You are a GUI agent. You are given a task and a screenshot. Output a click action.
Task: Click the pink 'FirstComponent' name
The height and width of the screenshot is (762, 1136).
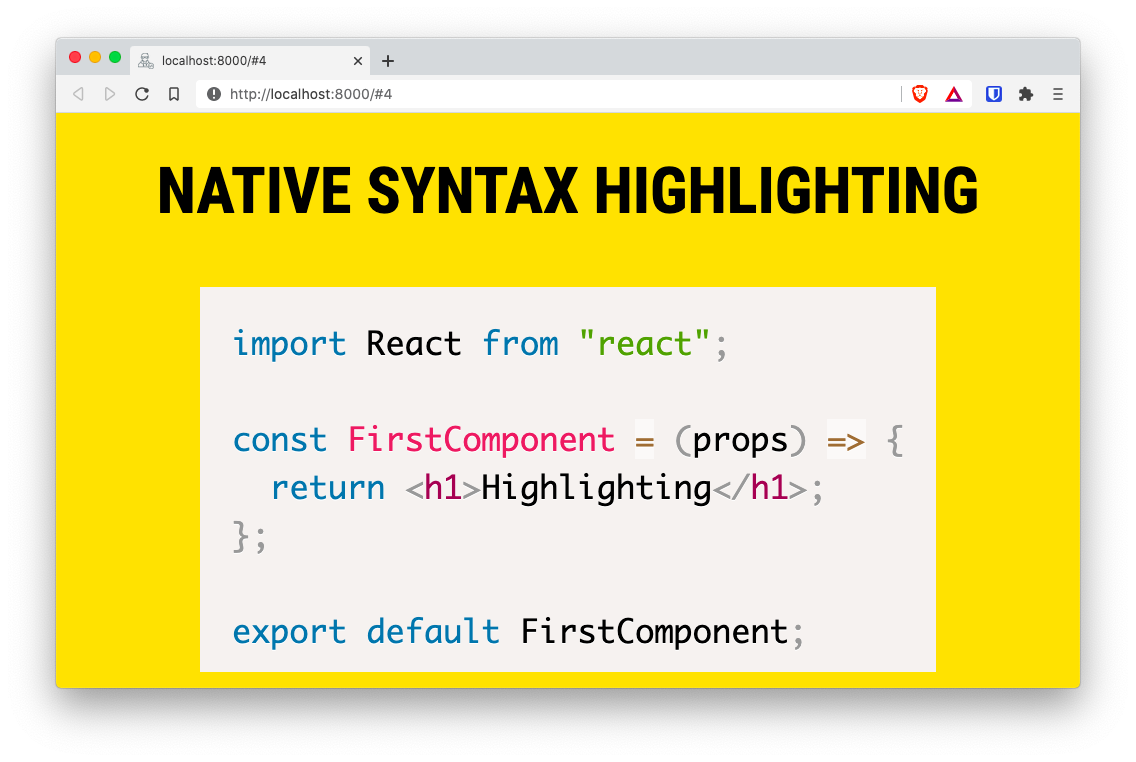click(x=481, y=440)
